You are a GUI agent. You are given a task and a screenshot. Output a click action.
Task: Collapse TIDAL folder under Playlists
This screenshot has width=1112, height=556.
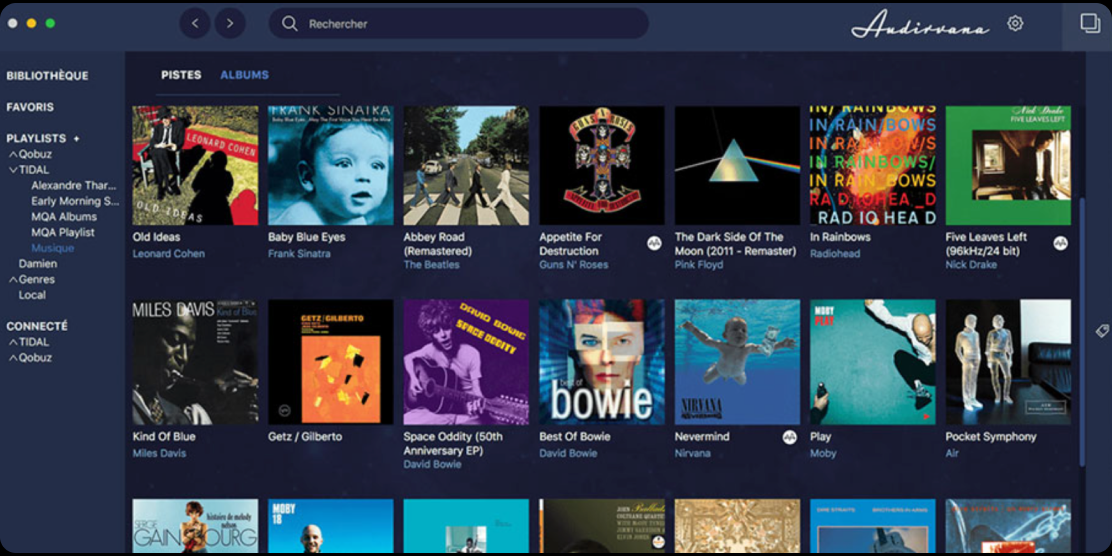pyautogui.click(x=13, y=170)
